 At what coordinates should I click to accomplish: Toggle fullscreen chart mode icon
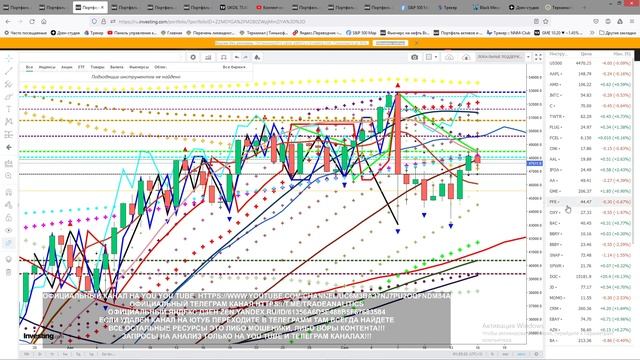tap(538, 58)
